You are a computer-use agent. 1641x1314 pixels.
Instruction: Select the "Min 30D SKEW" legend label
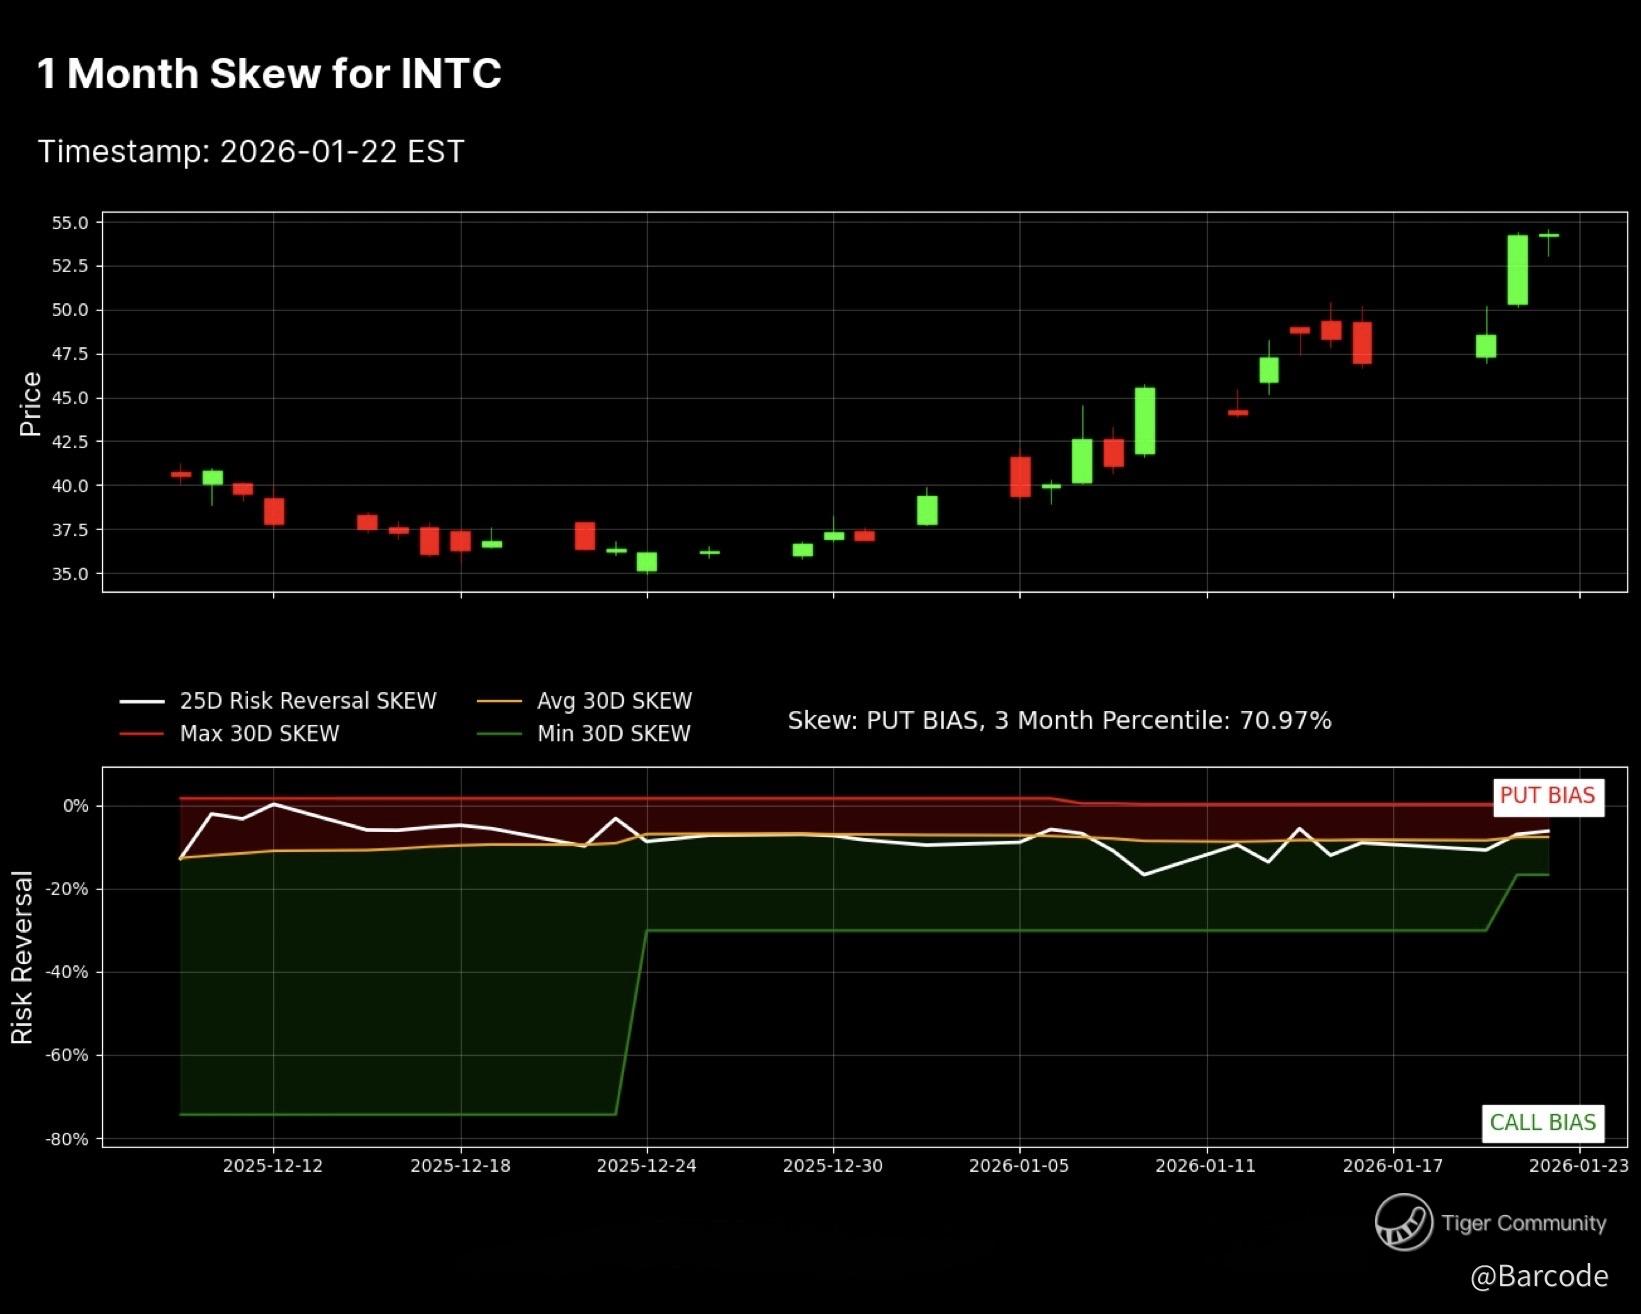[614, 734]
